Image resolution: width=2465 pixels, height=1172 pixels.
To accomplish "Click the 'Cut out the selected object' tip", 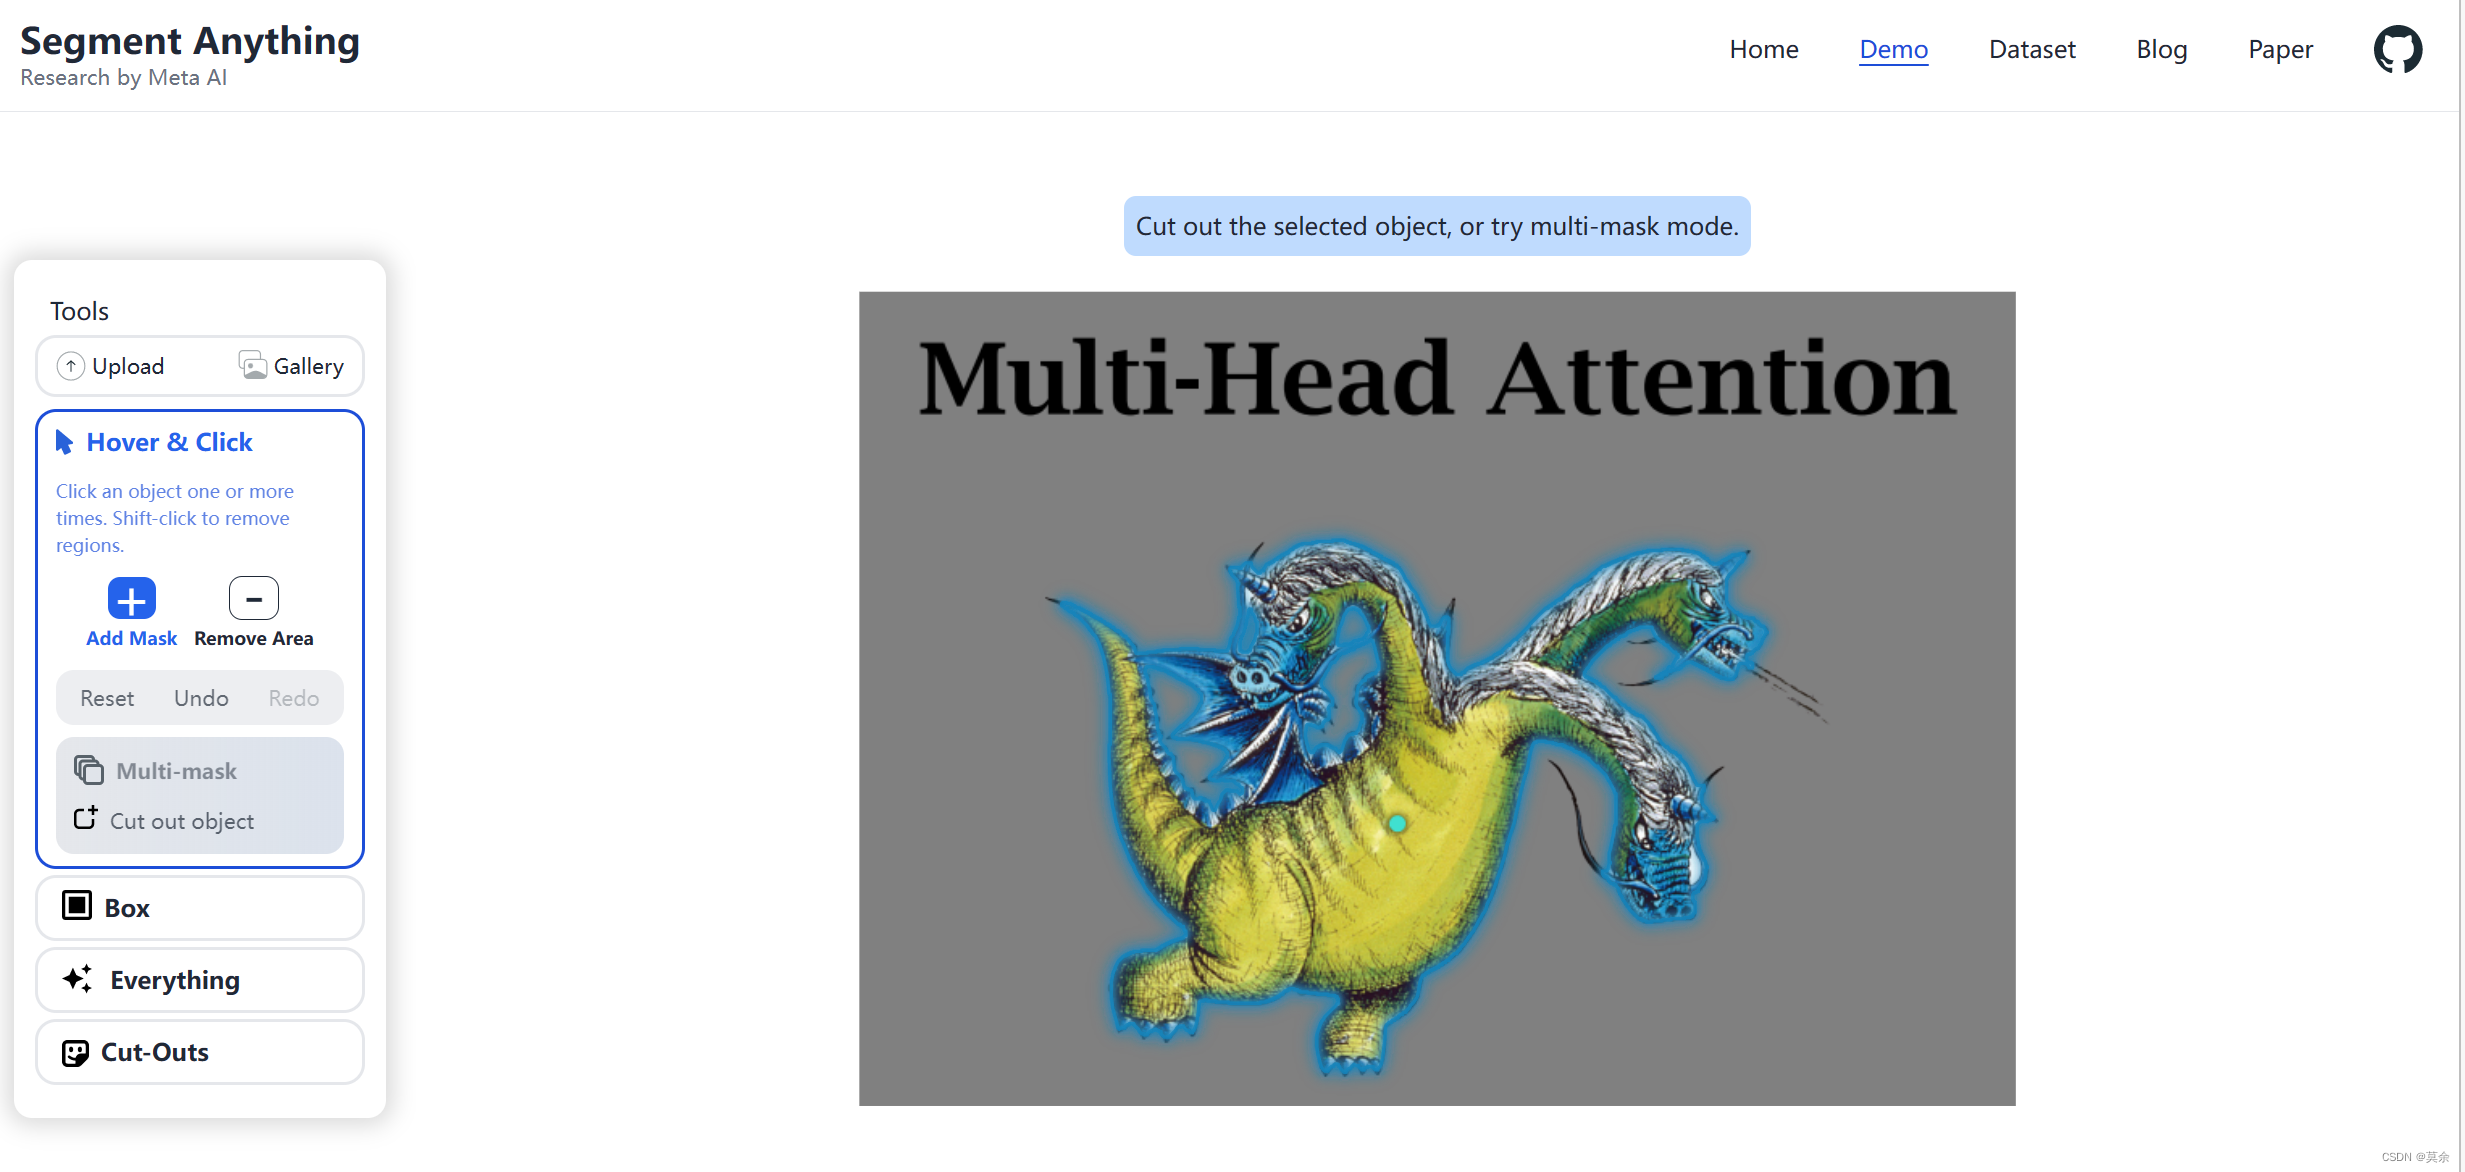I will 1437,226.
